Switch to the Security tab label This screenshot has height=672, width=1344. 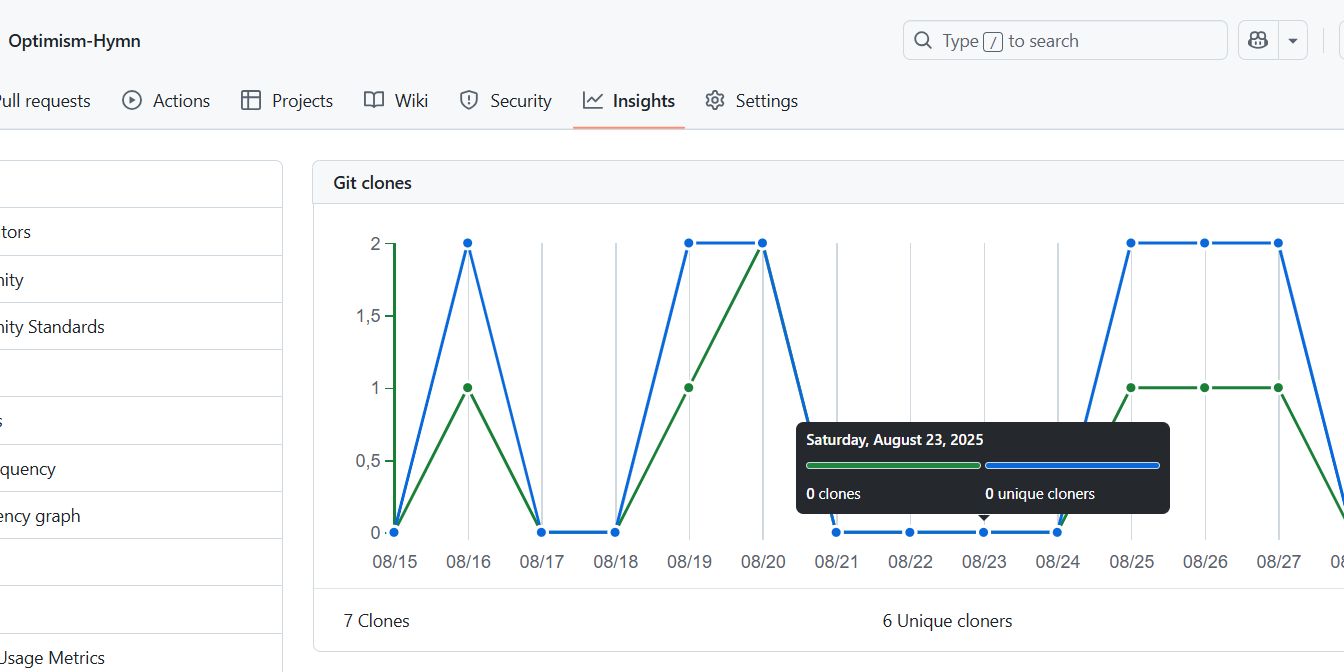point(520,101)
